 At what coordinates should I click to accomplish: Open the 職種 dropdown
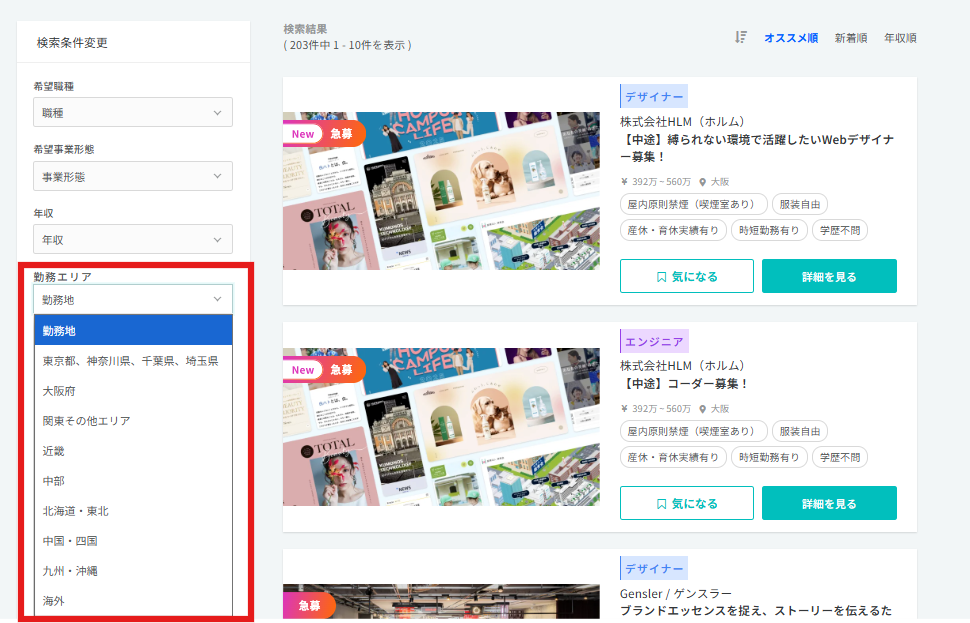133,113
